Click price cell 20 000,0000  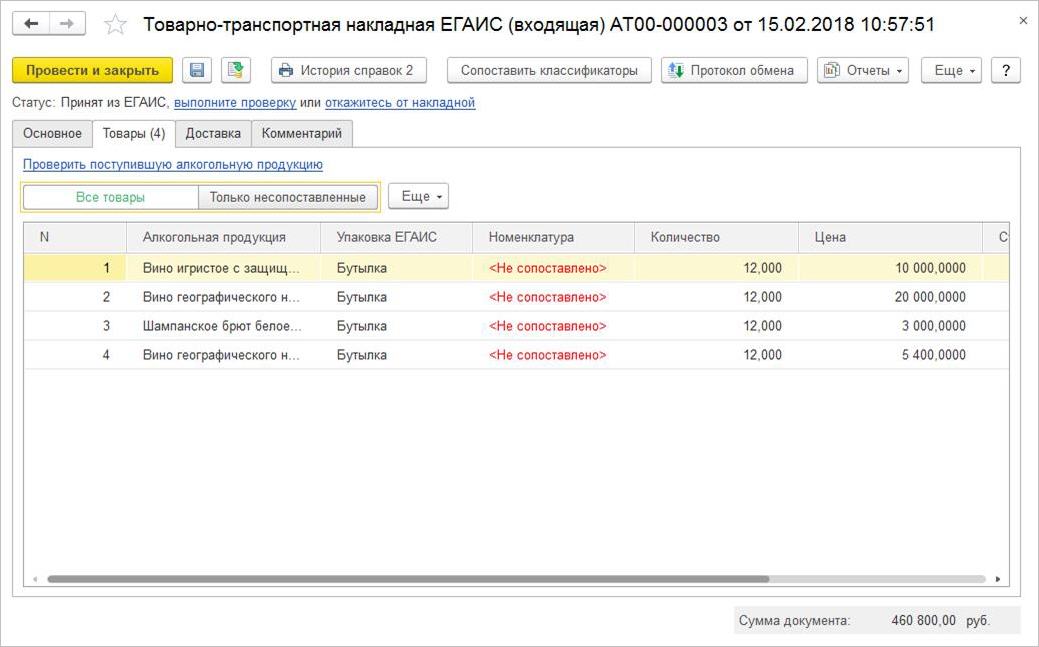tap(891, 297)
